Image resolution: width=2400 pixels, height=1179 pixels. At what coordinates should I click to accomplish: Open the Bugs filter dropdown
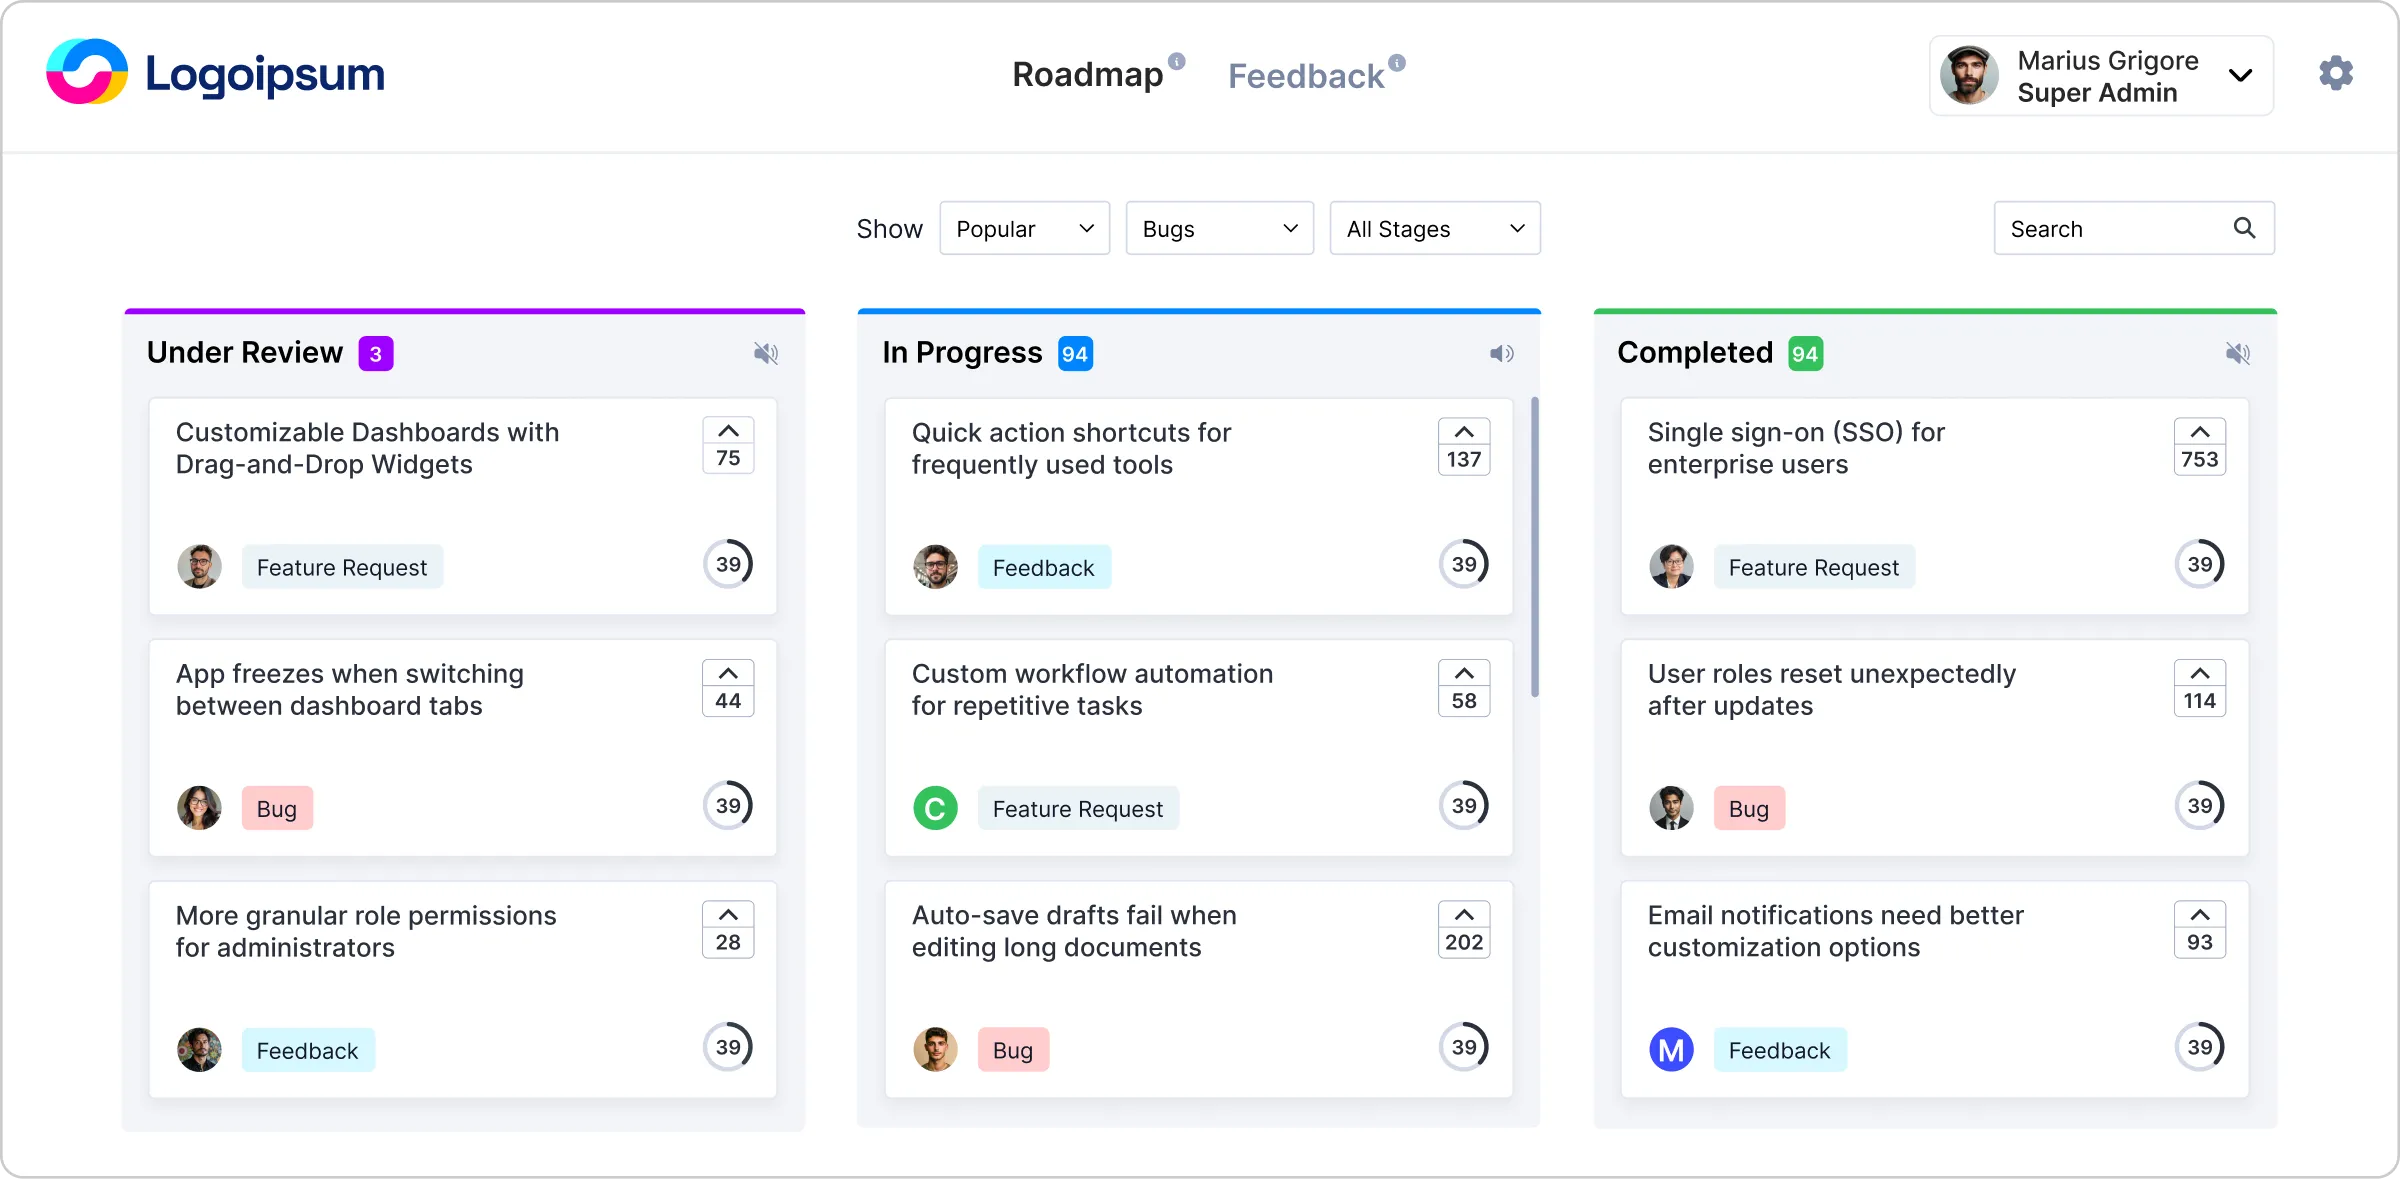pos(1219,229)
